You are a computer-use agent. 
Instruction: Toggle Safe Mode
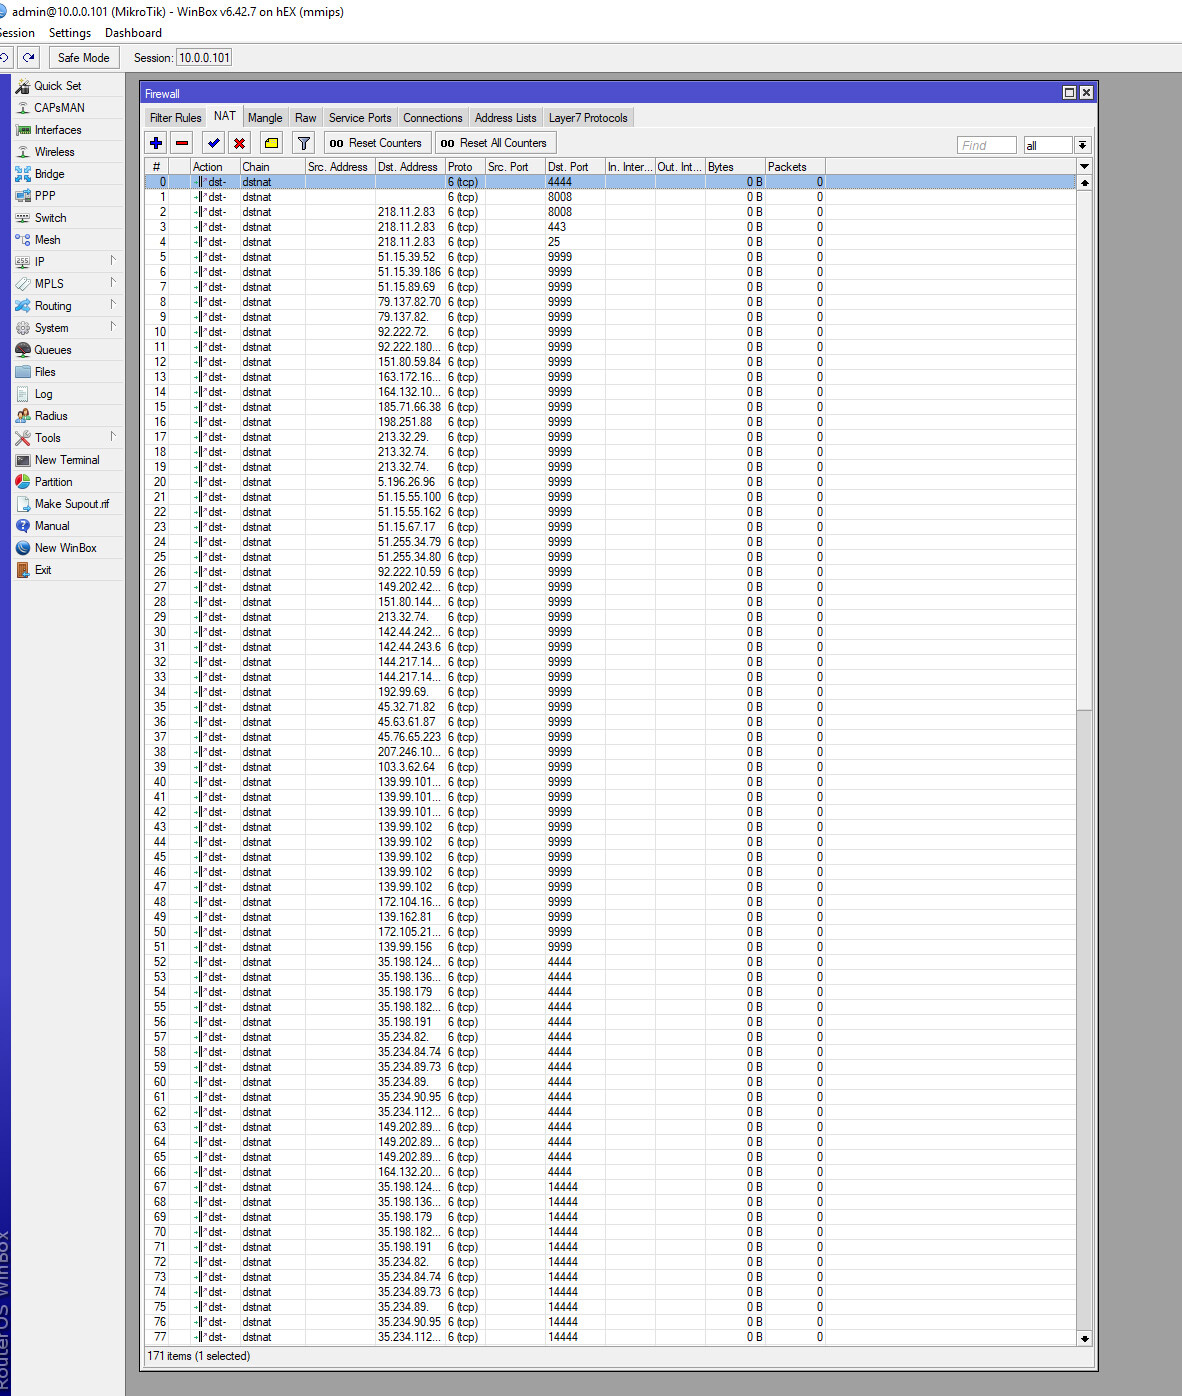[x=83, y=58]
